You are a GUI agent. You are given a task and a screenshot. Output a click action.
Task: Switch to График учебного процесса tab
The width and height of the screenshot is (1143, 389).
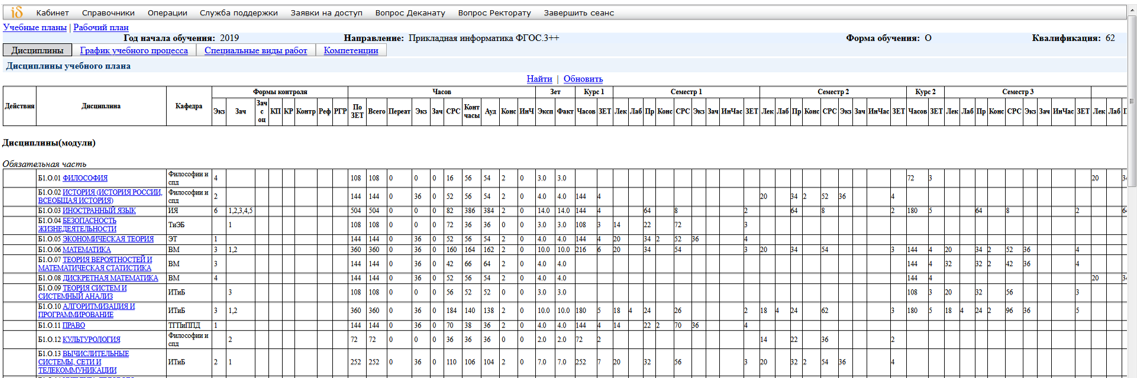(134, 51)
